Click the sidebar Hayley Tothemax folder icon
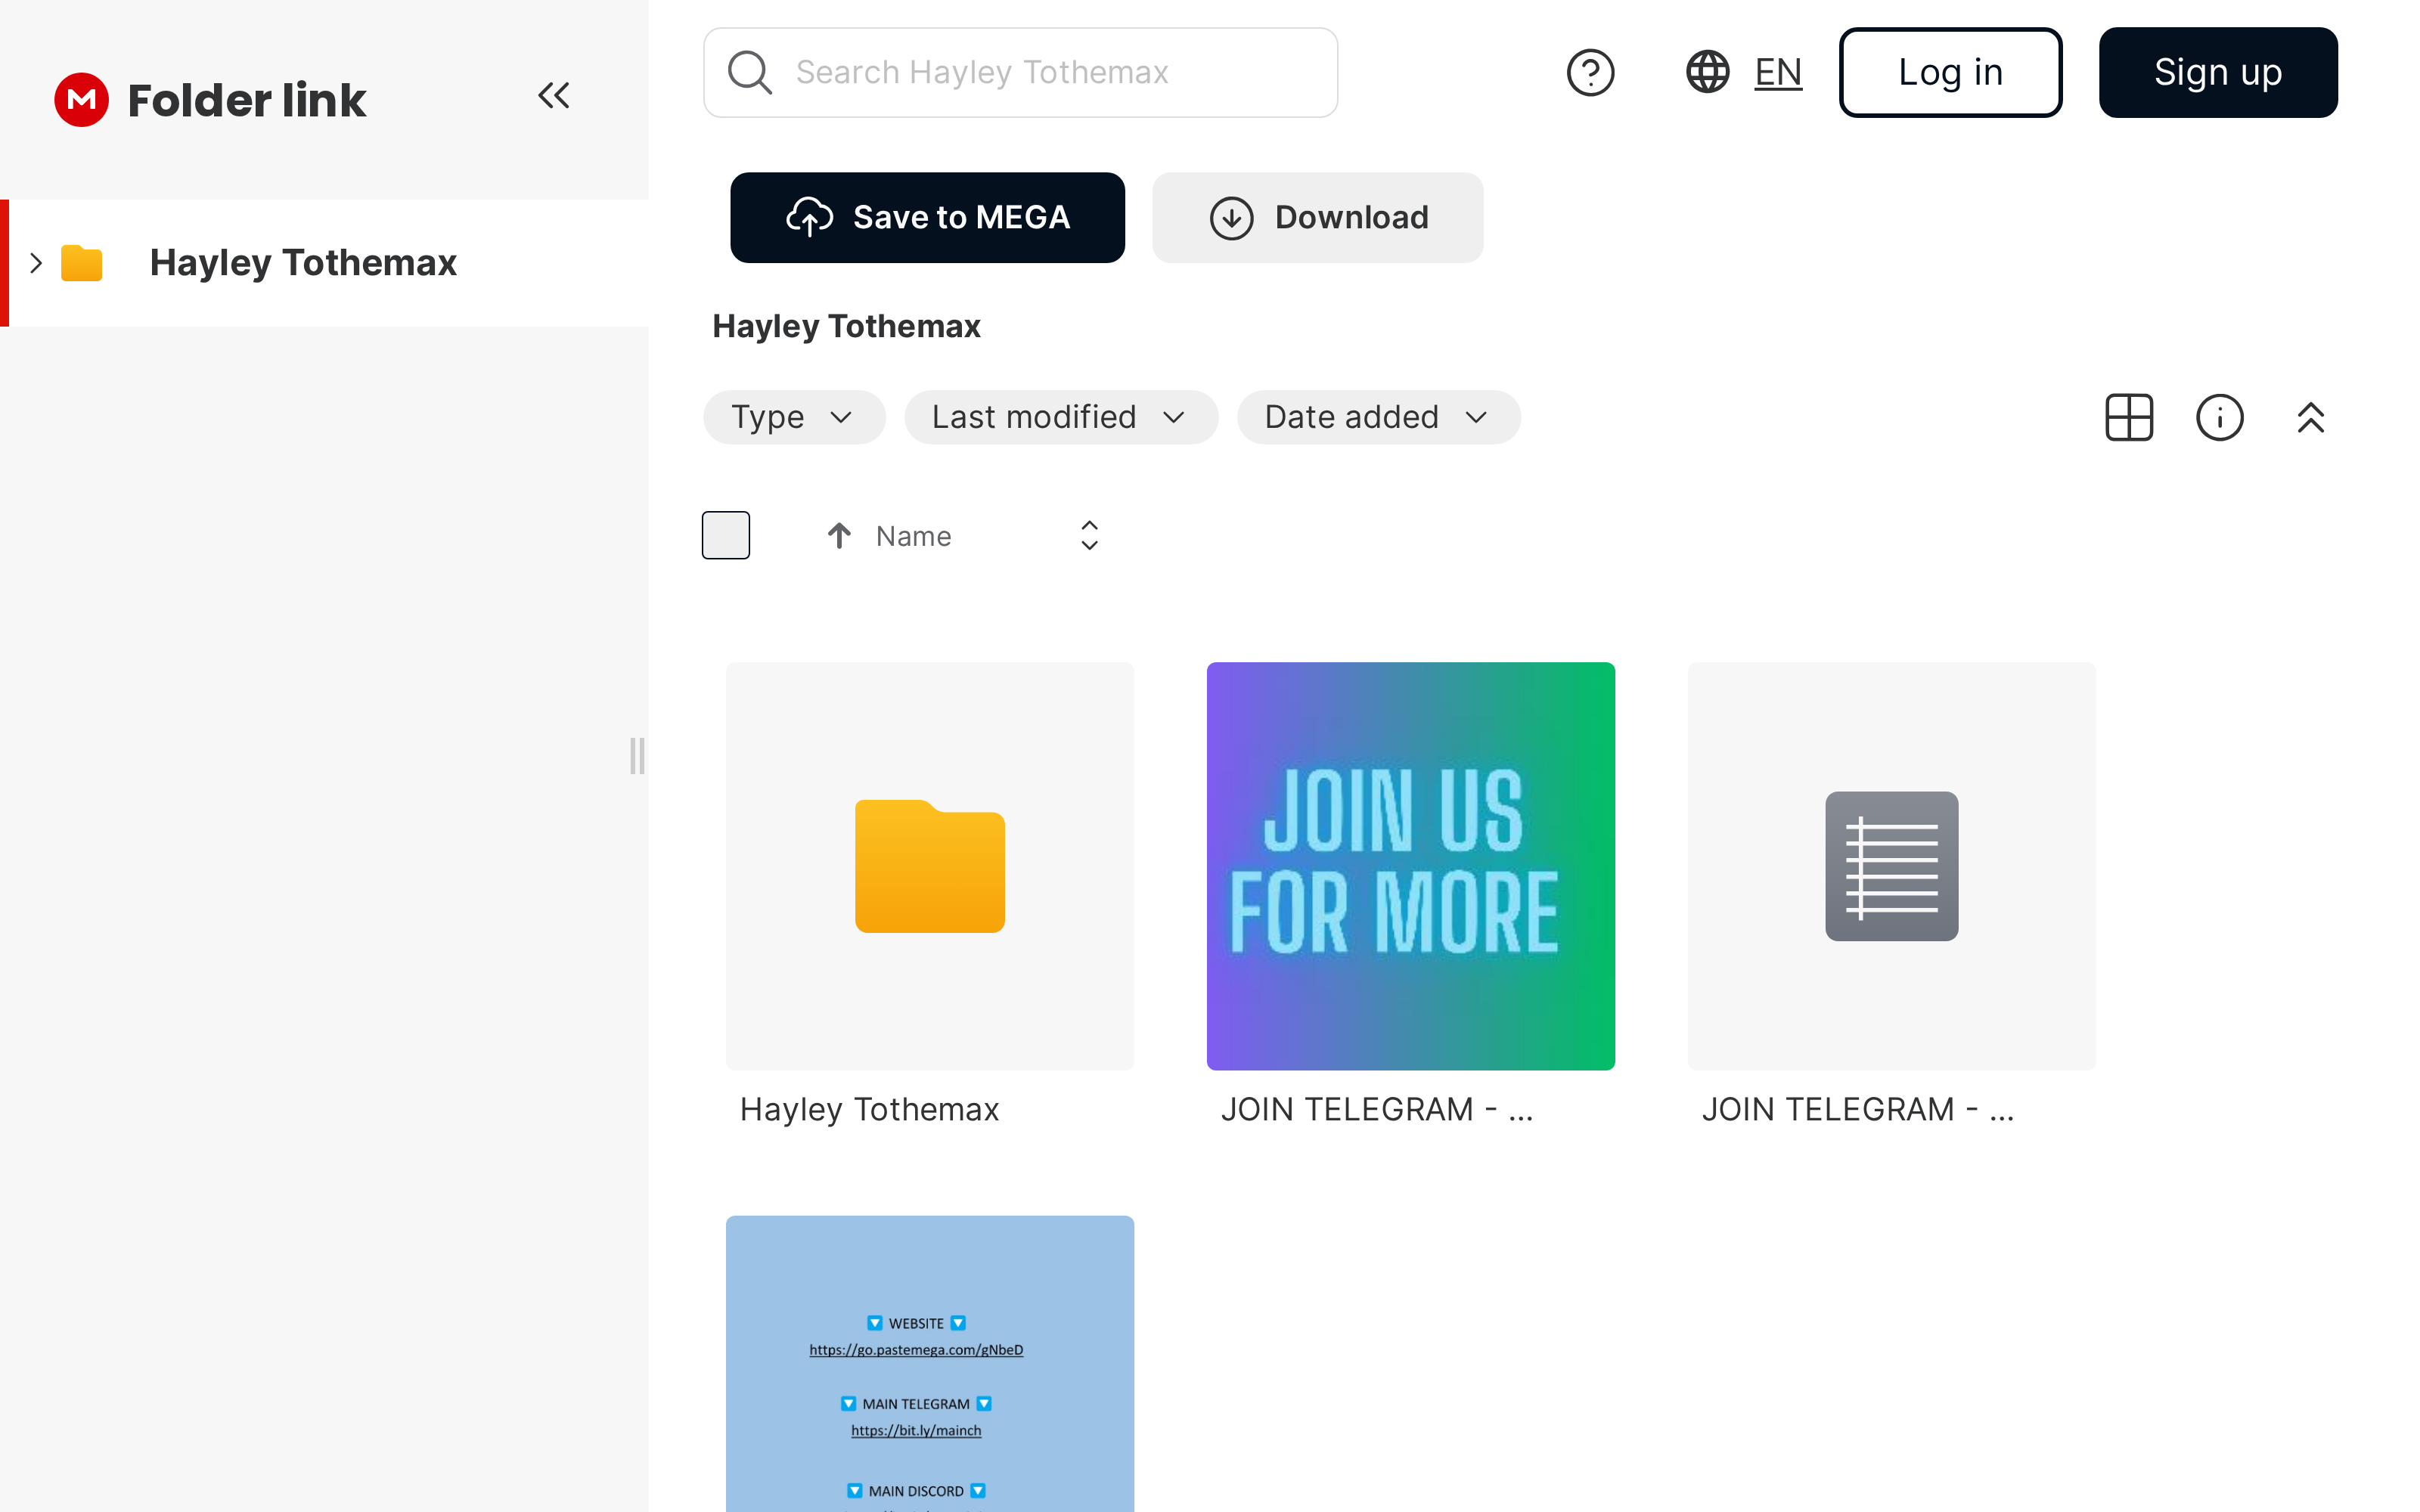The width and height of the screenshot is (2420, 1512). 82,263
